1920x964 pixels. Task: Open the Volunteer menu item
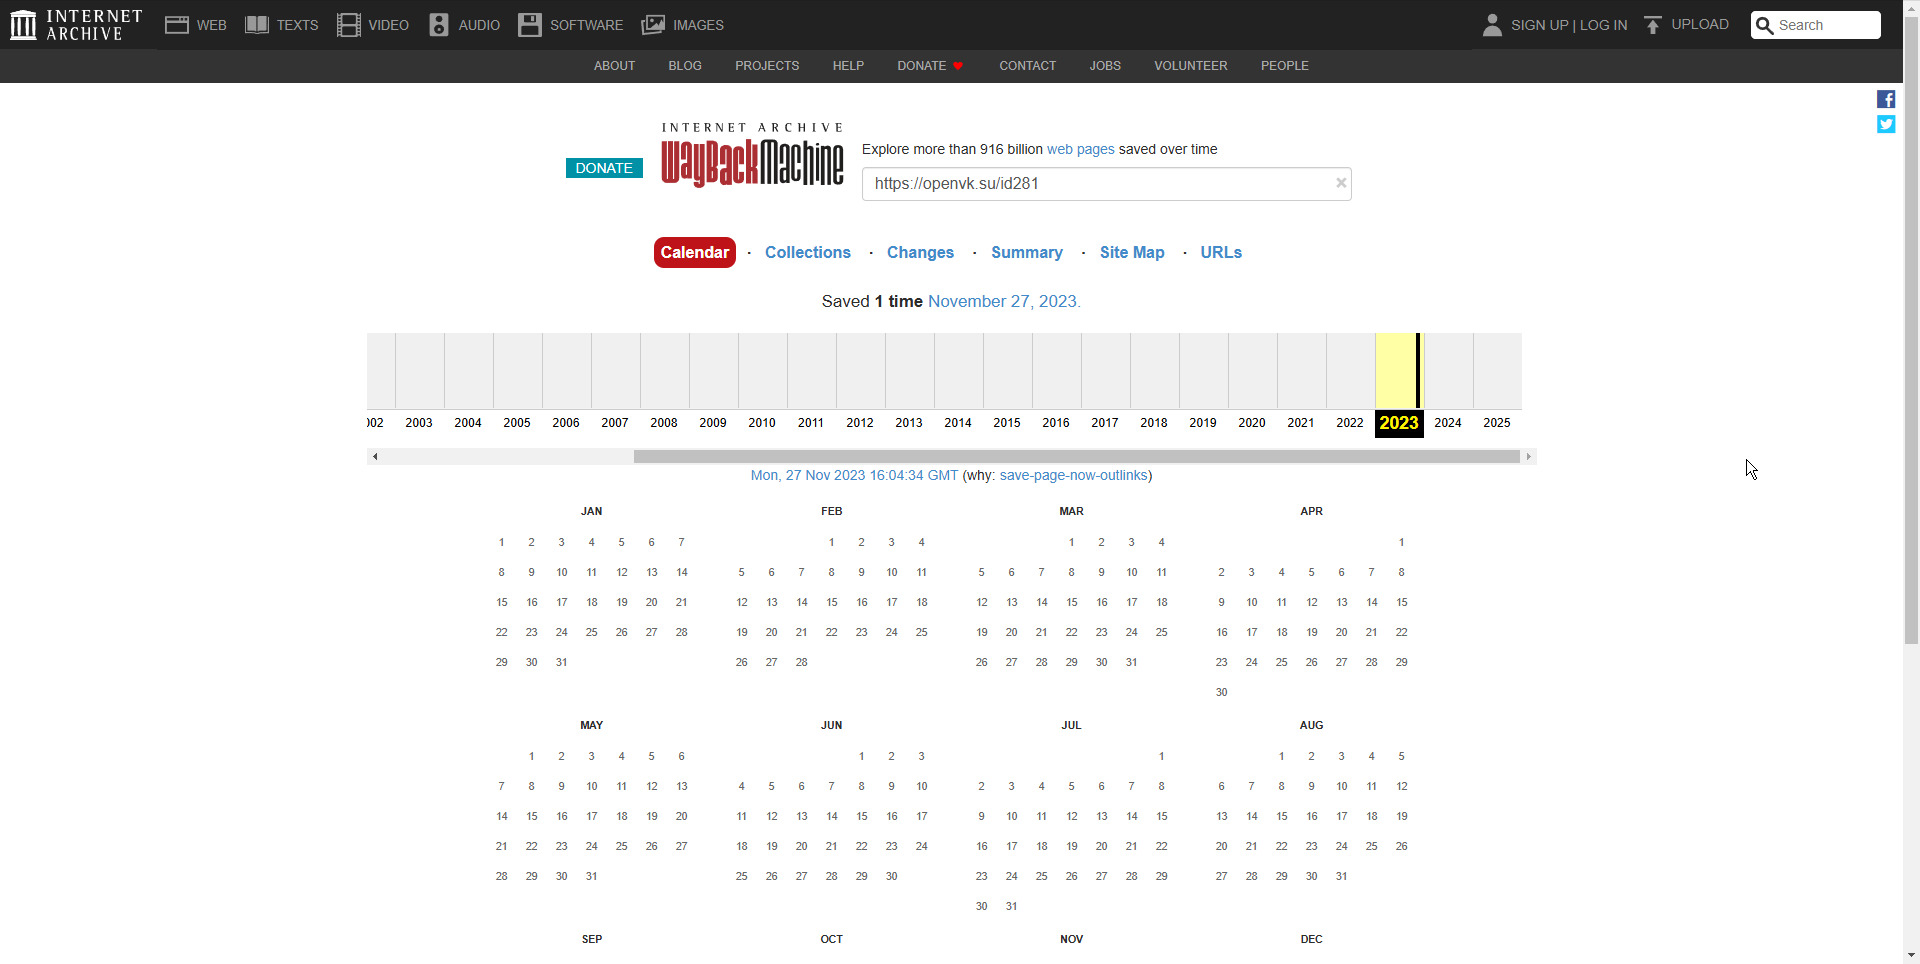(1191, 66)
